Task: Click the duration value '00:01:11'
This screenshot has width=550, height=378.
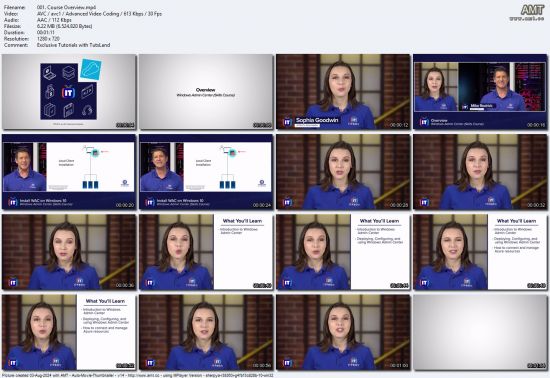Action: point(46,33)
